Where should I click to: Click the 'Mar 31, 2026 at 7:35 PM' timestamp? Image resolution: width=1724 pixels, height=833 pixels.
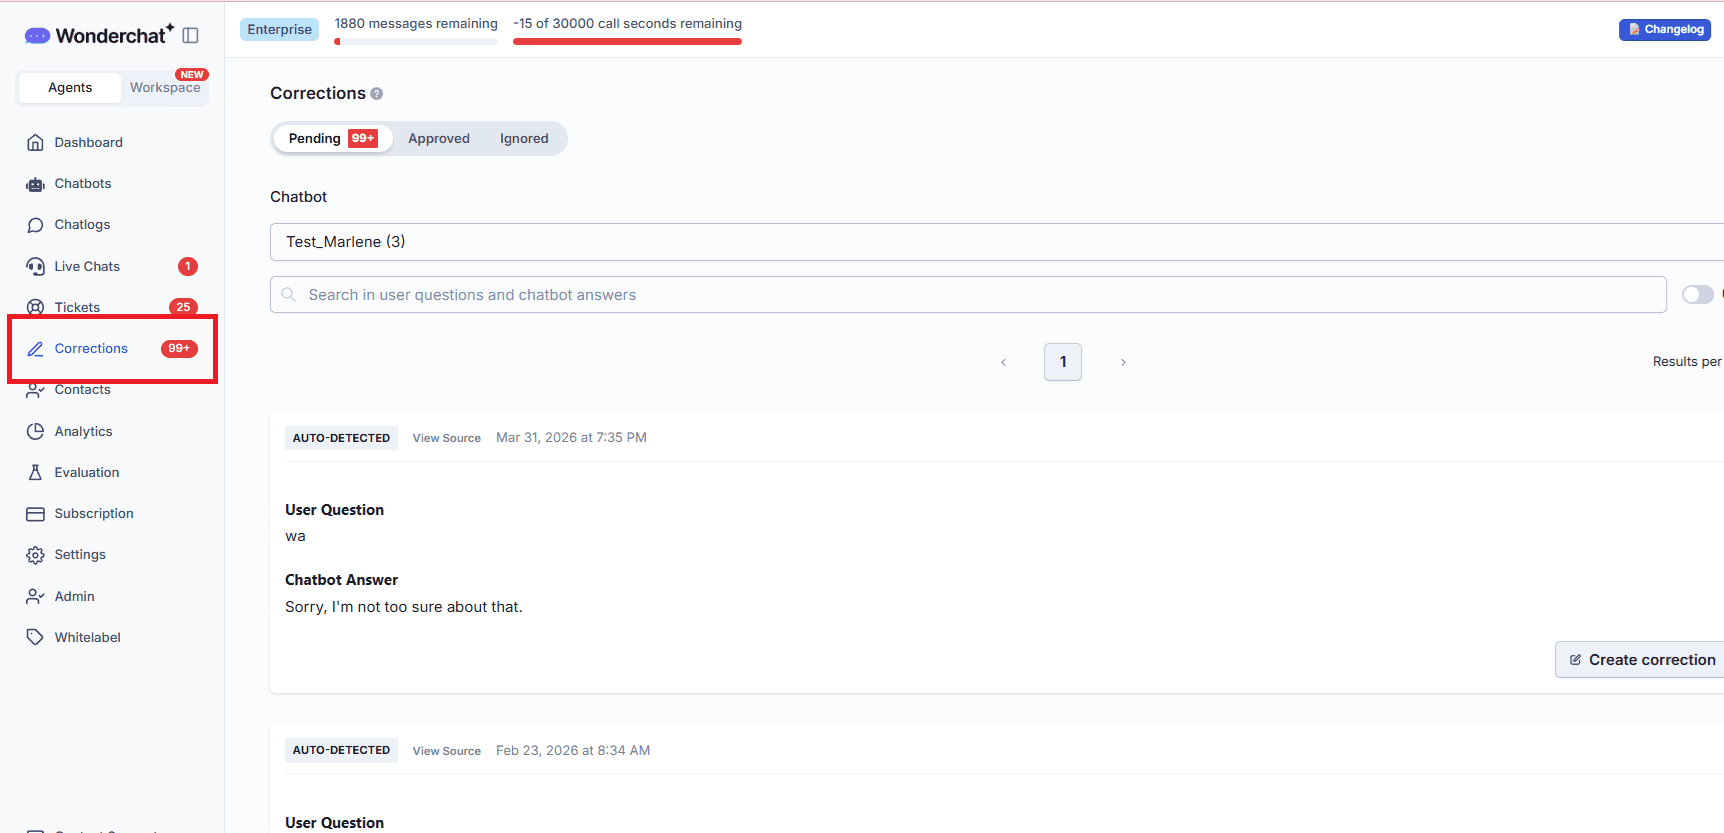(571, 438)
